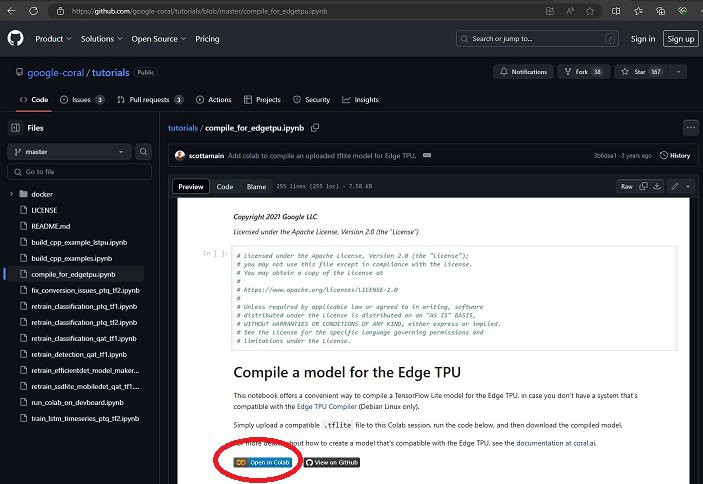Click View on GitHub badge
This screenshot has height=484, width=703.
pyautogui.click(x=332, y=462)
